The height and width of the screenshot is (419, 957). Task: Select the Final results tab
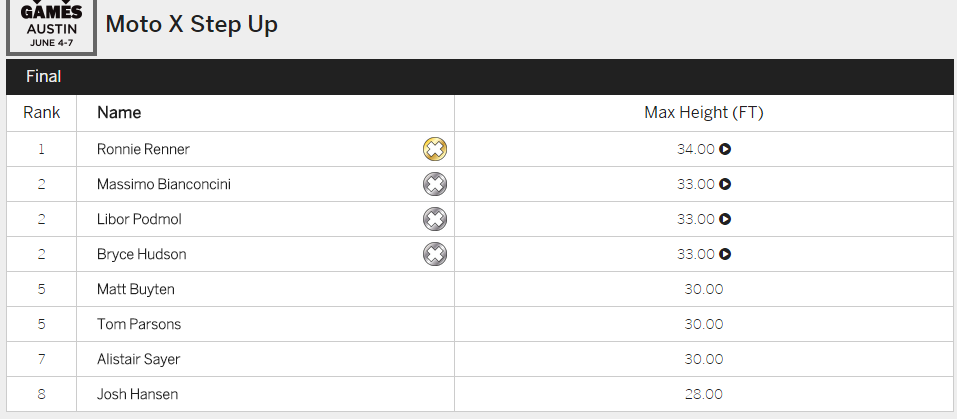point(44,76)
